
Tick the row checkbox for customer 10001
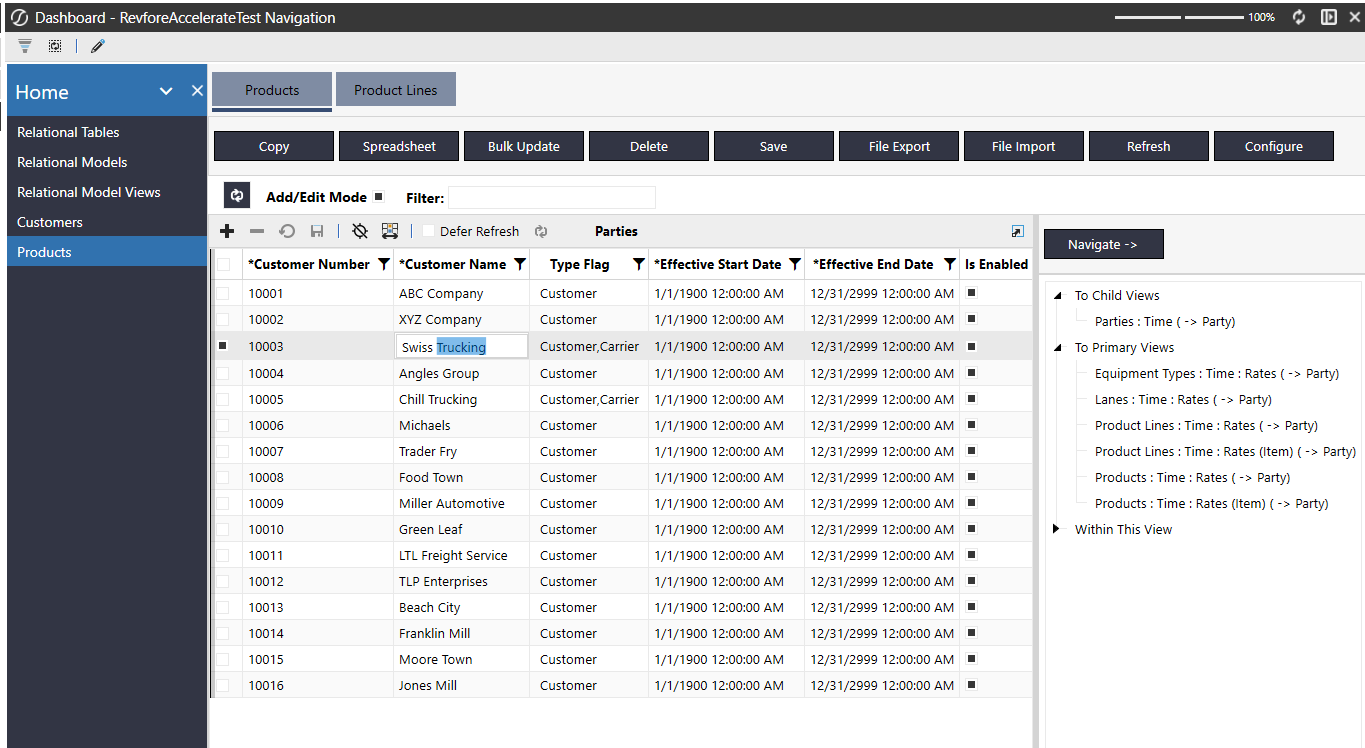tap(223, 294)
